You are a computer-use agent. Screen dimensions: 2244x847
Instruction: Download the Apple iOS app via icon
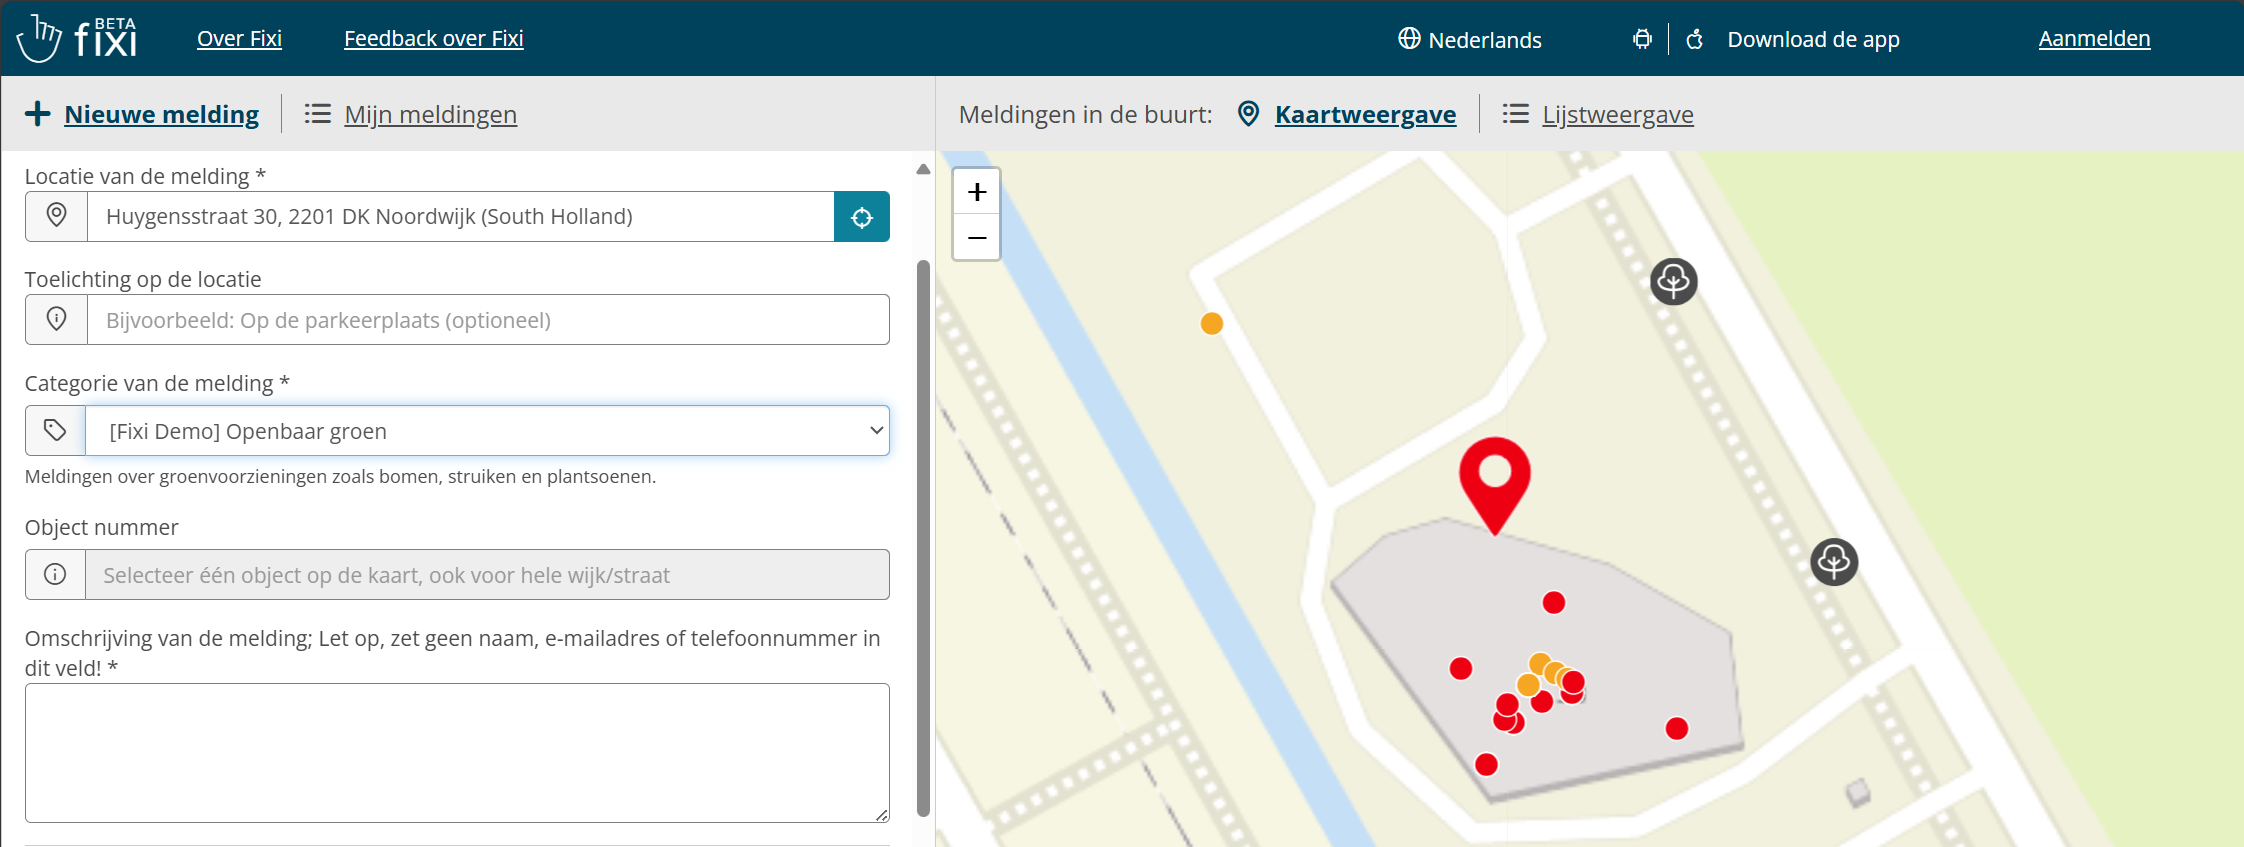pyautogui.click(x=1695, y=39)
